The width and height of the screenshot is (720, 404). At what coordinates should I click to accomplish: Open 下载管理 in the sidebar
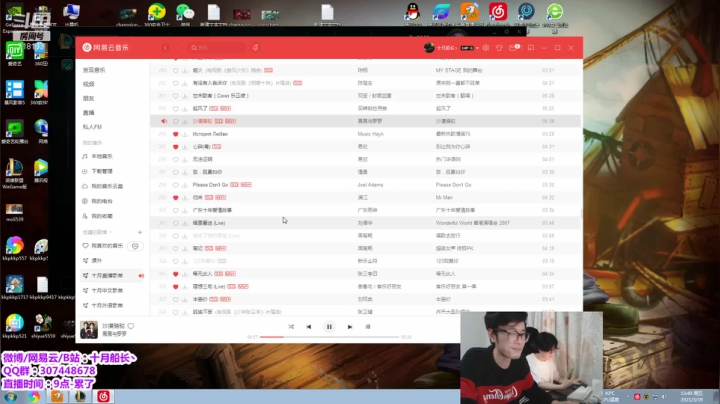click(x=101, y=171)
